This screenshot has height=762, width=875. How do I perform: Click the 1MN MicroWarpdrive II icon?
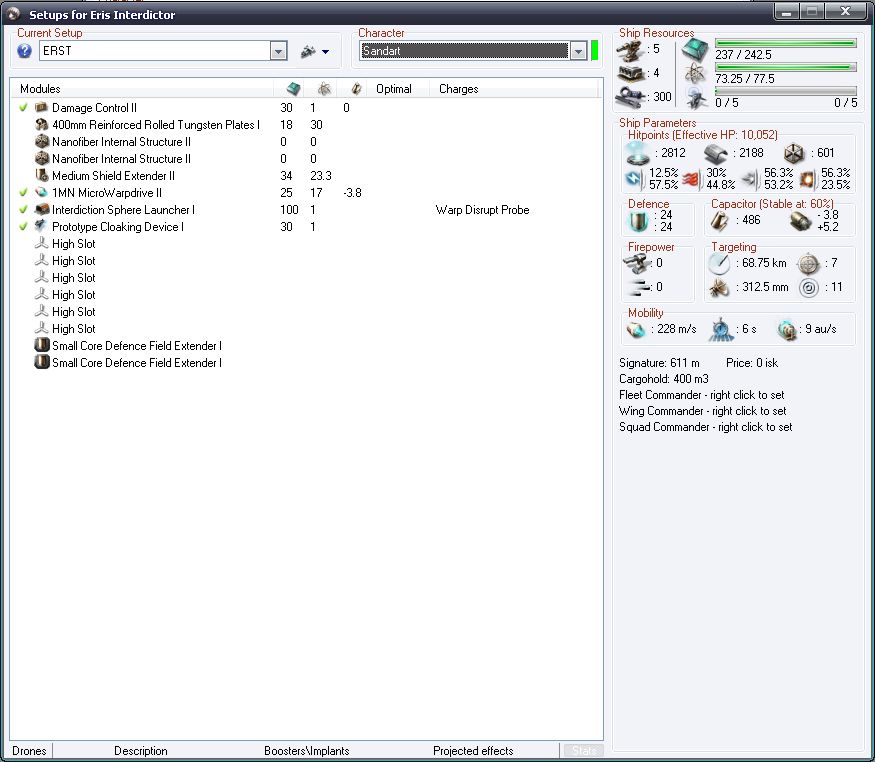[41, 192]
